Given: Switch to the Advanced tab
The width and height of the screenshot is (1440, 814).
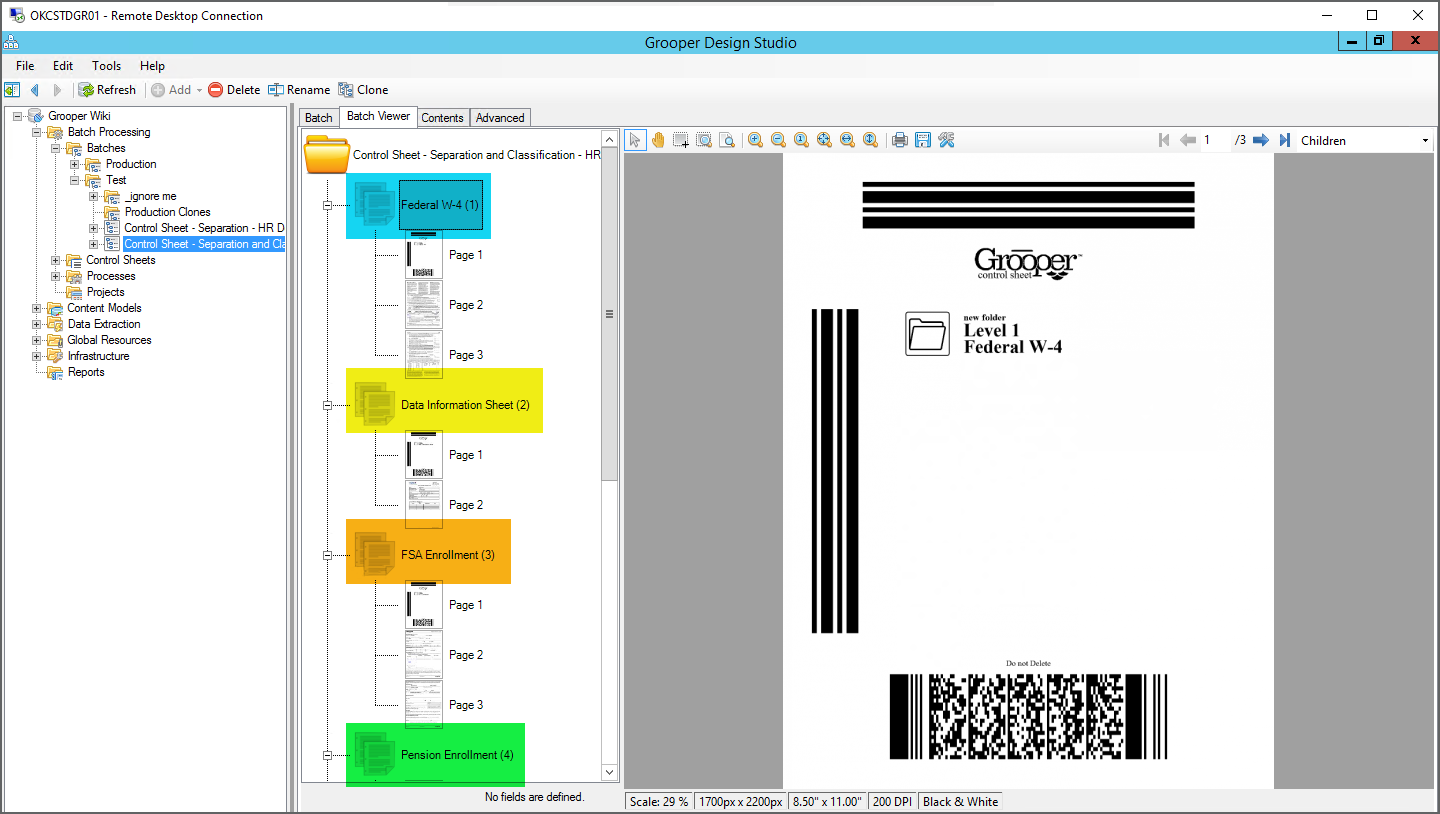Looking at the screenshot, I should 500,118.
